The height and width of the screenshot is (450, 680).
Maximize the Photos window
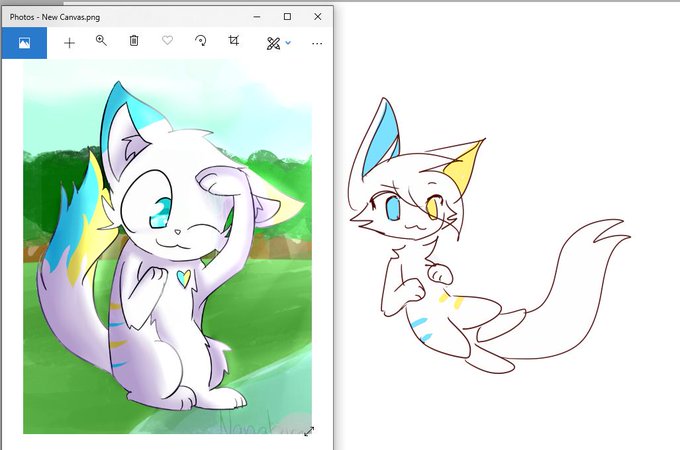[287, 16]
